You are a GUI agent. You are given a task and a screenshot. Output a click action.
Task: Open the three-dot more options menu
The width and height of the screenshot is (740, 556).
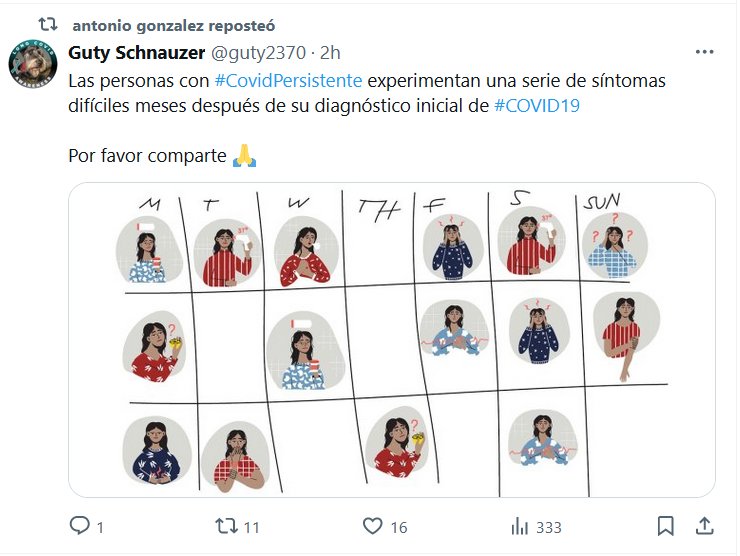704,53
